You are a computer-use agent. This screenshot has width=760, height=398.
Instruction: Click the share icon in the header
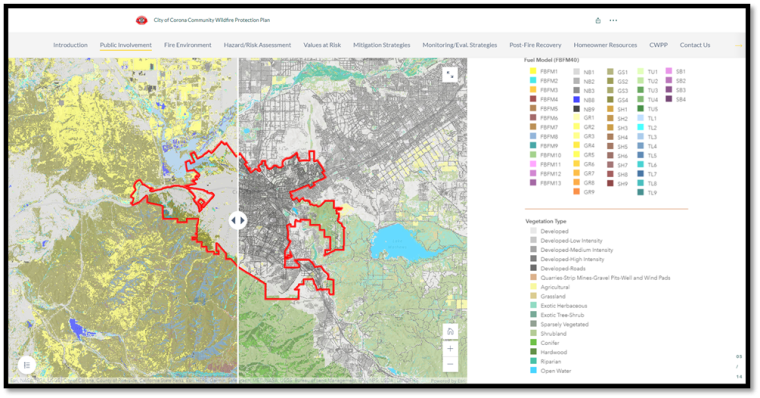coord(598,20)
